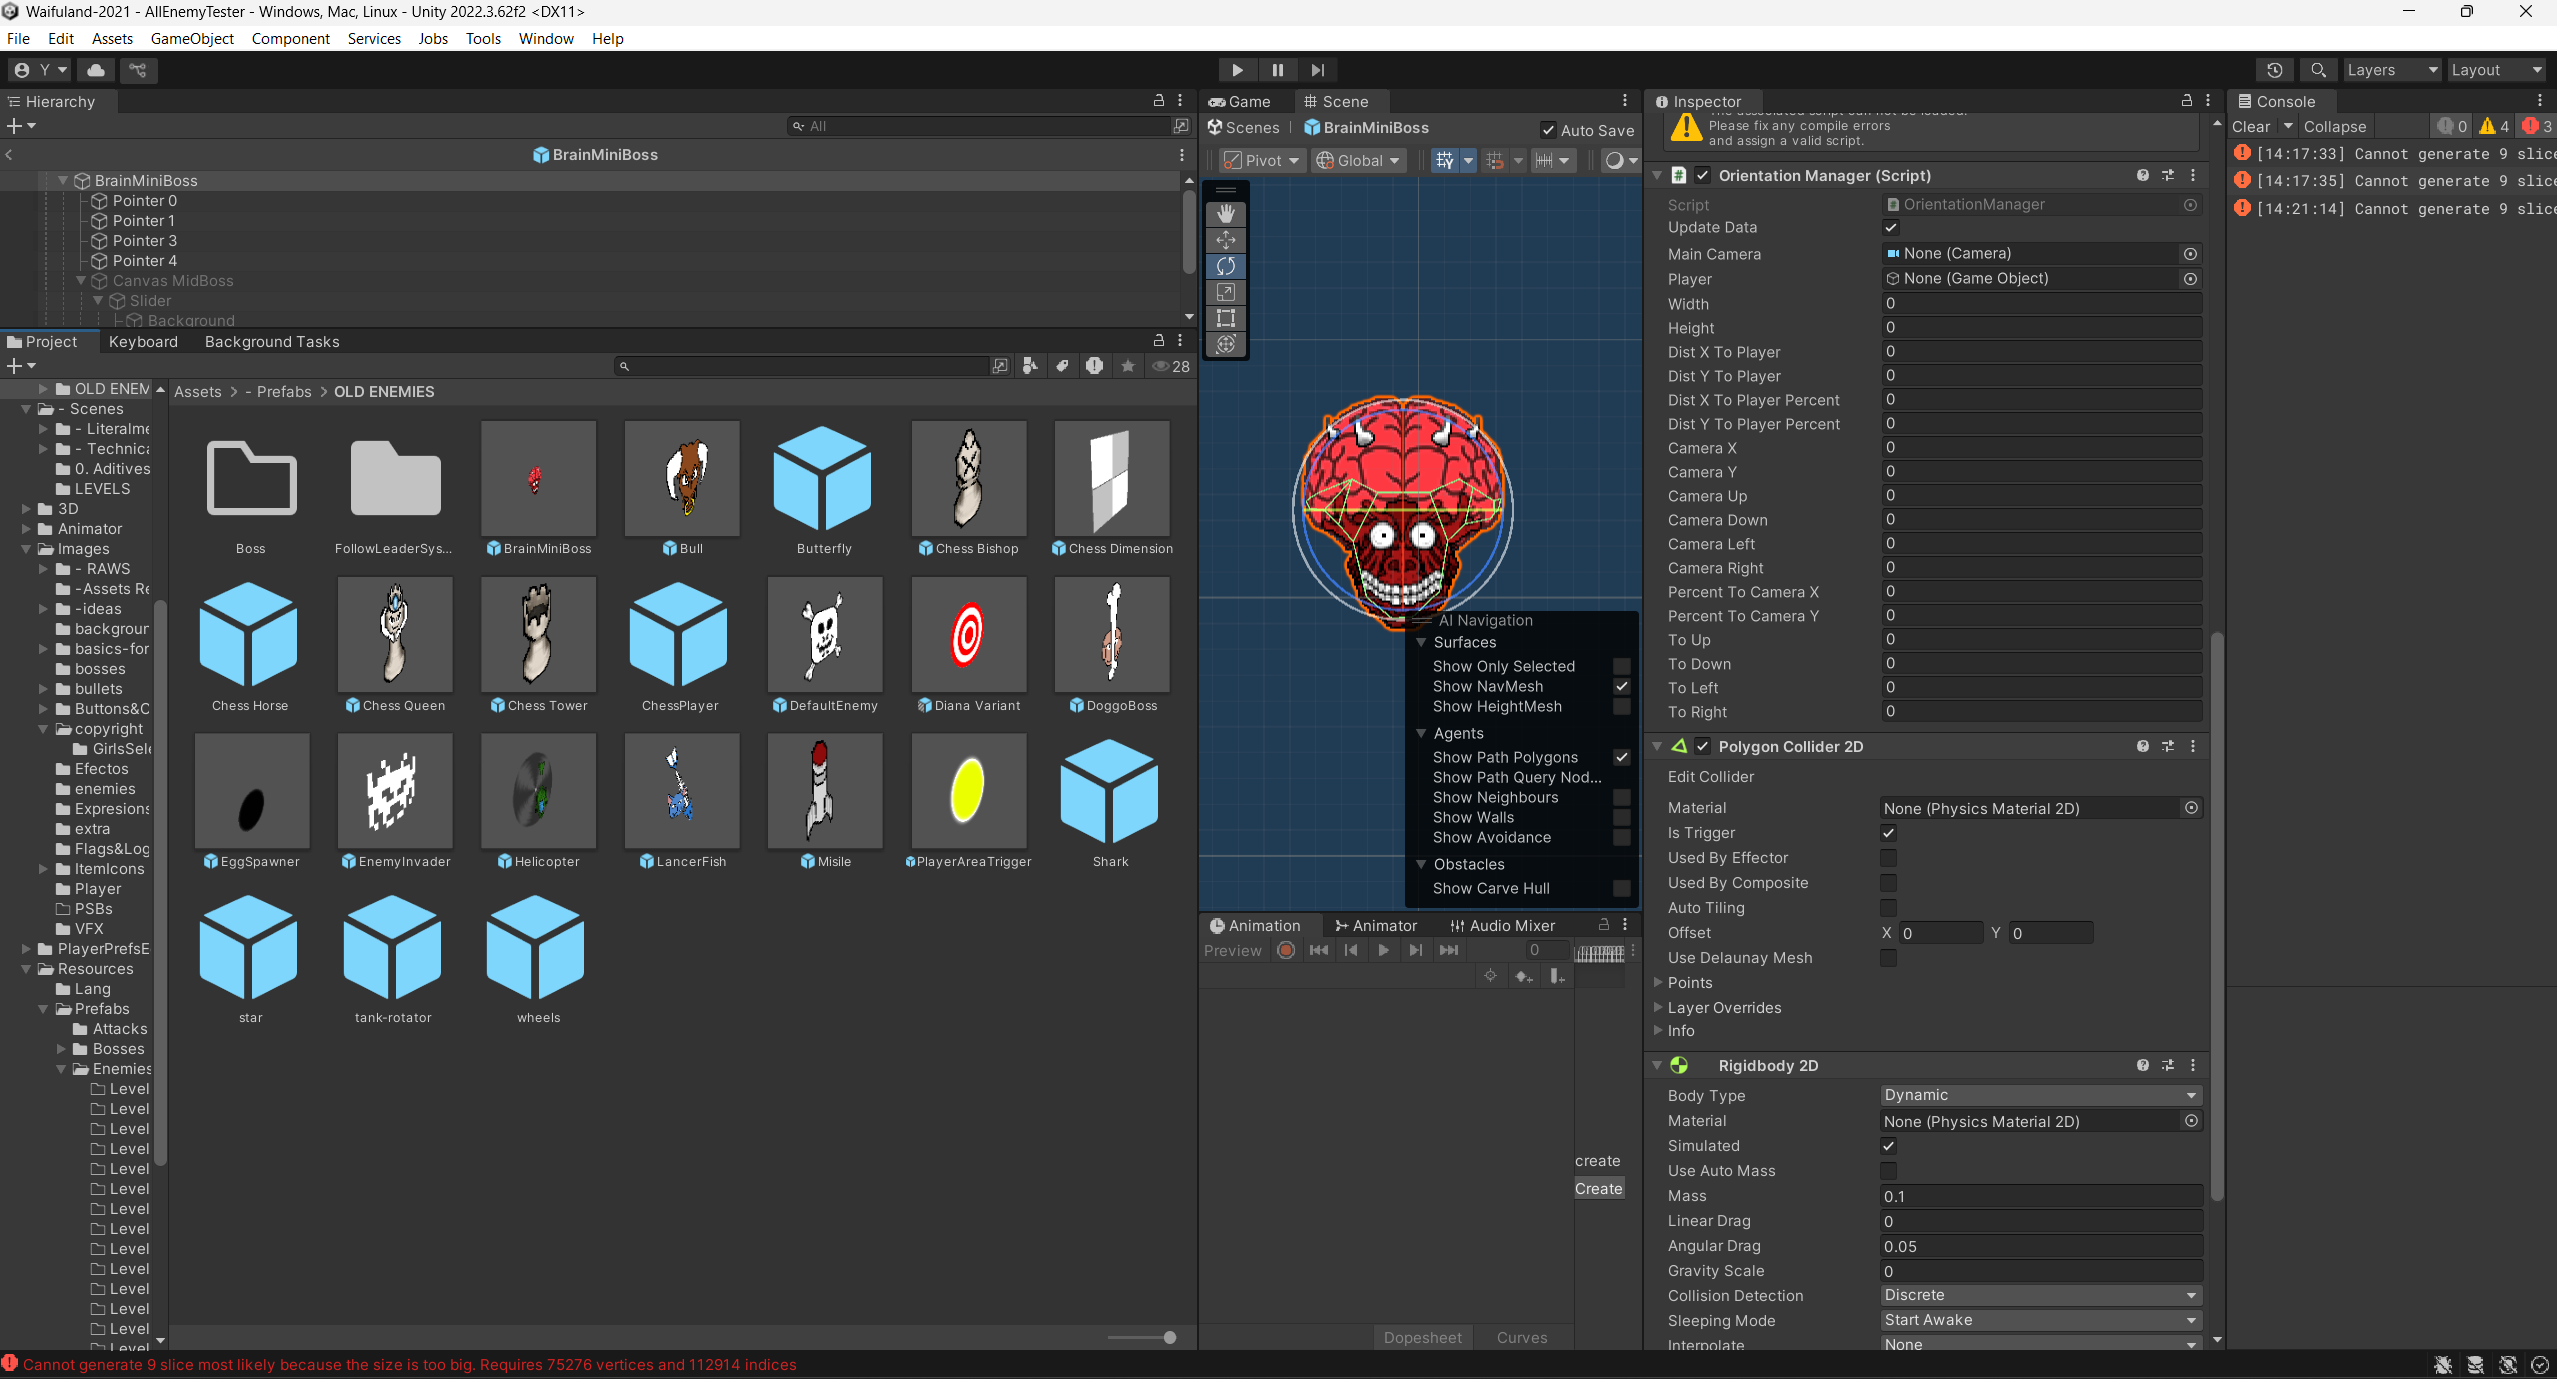
Task: Open the GameObject menu
Action: pos(192,38)
